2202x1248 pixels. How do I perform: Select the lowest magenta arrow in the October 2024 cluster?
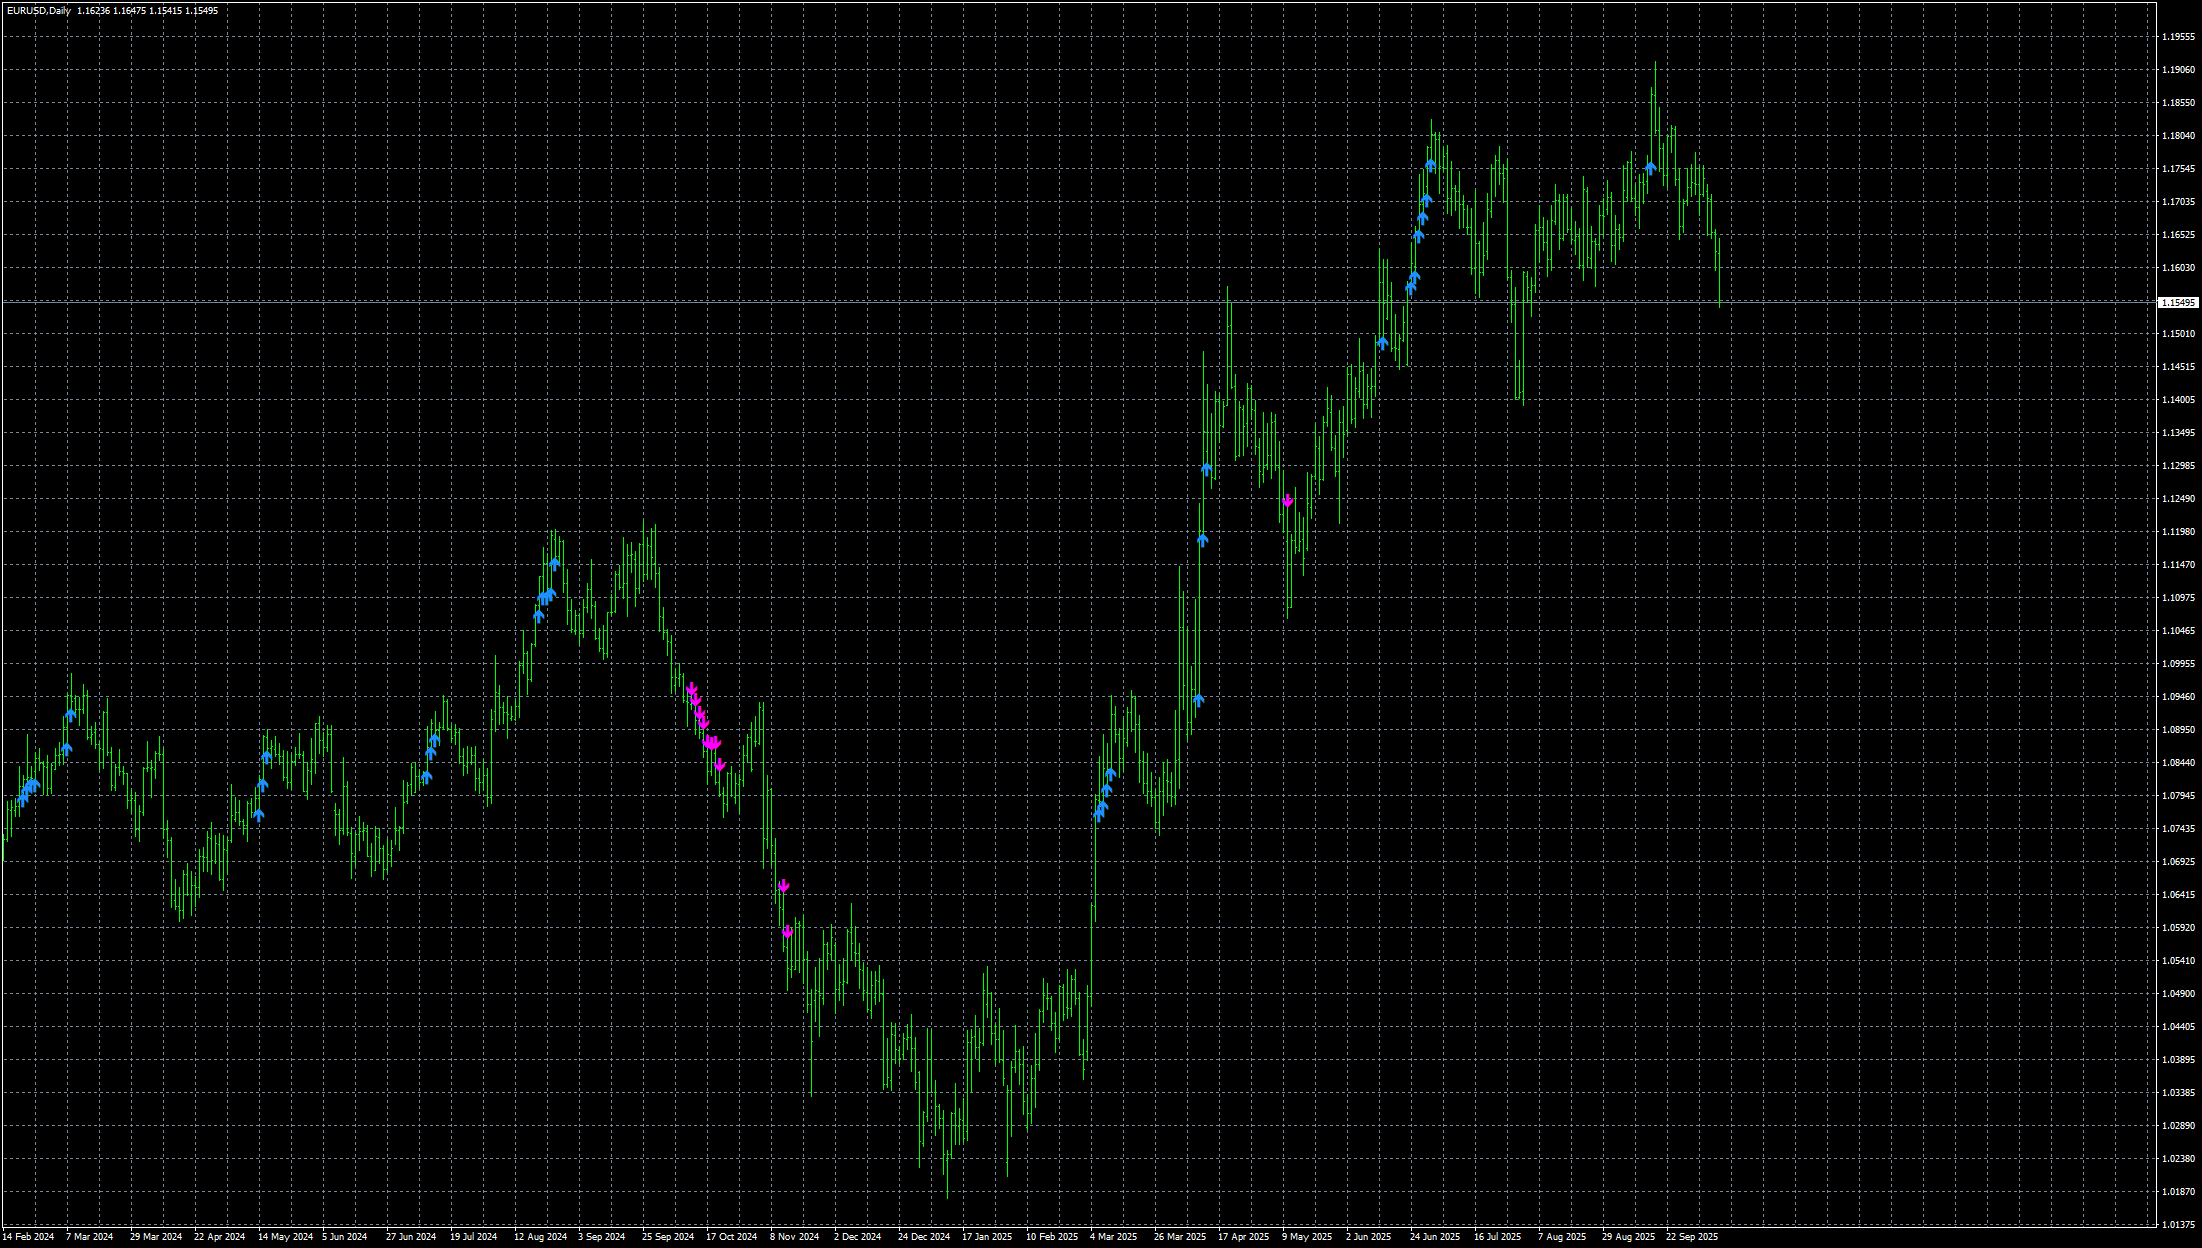click(720, 765)
